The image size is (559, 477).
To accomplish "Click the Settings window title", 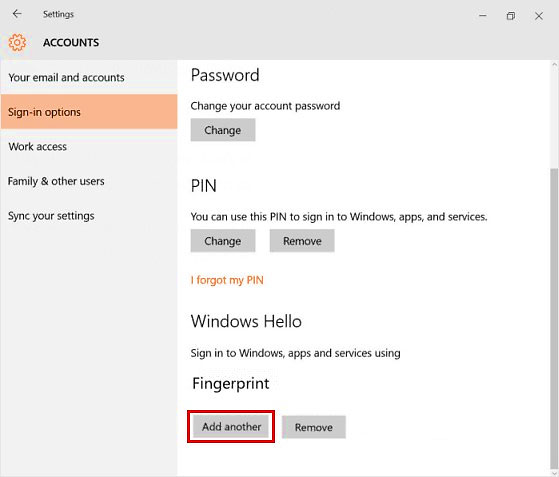I will [58, 14].
